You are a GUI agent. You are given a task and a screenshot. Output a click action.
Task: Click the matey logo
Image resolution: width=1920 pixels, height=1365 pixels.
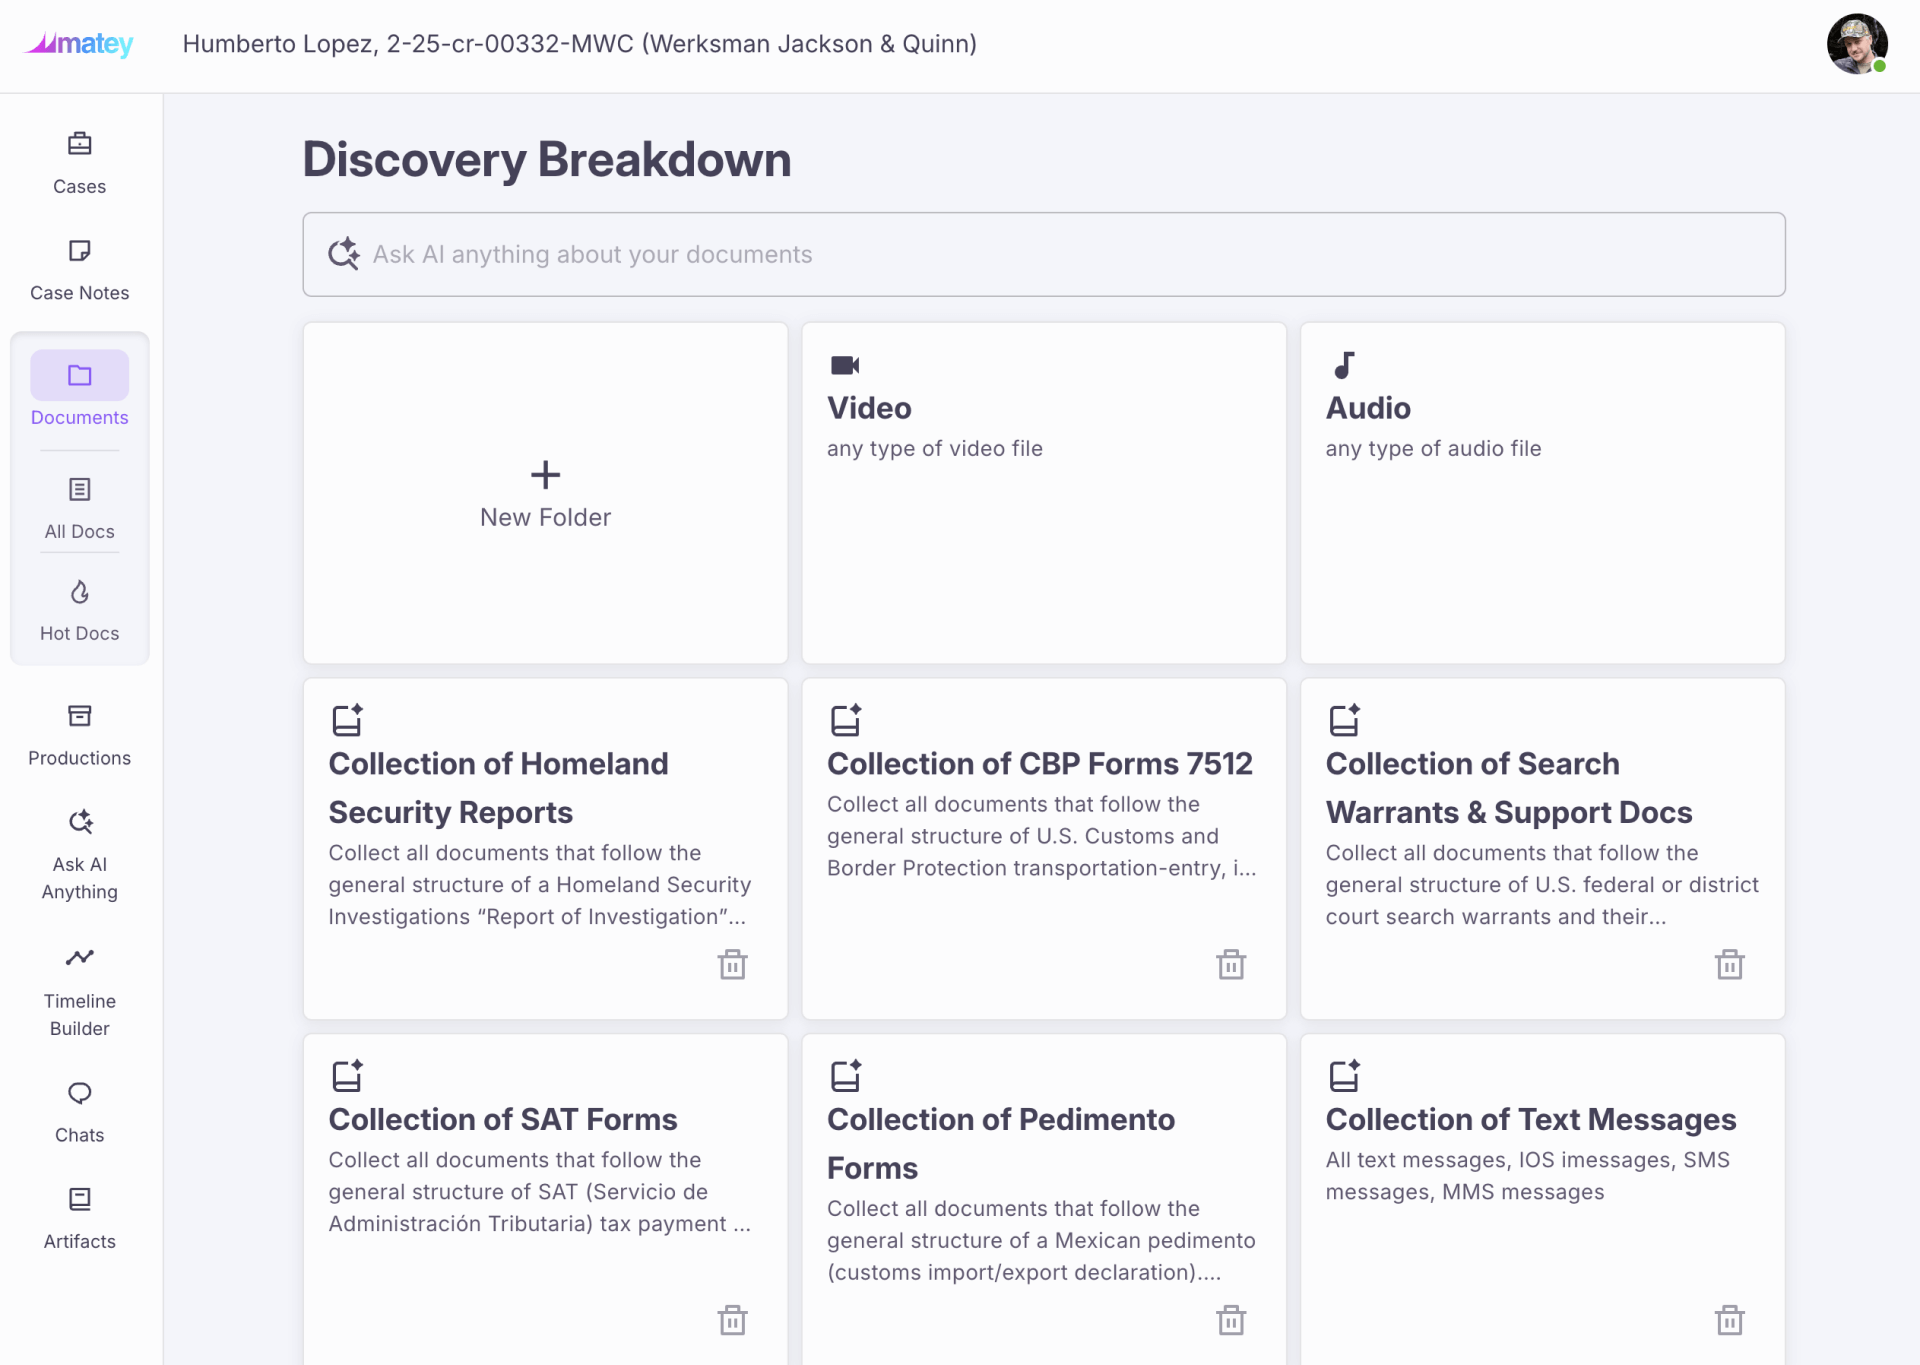[x=79, y=44]
